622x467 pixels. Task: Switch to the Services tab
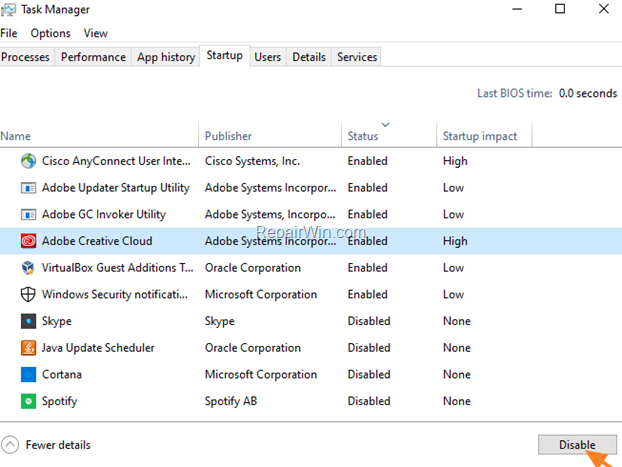point(357,57)
